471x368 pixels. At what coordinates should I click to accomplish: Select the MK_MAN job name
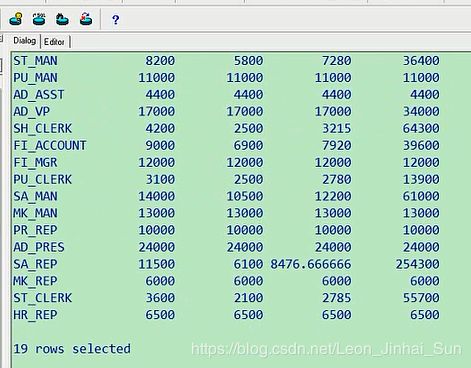click(x=35, y=213)
